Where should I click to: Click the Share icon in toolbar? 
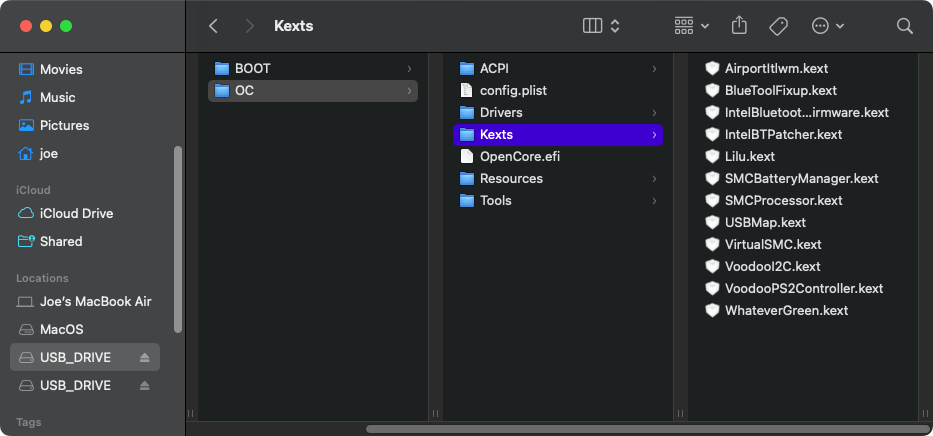(739, 26)
